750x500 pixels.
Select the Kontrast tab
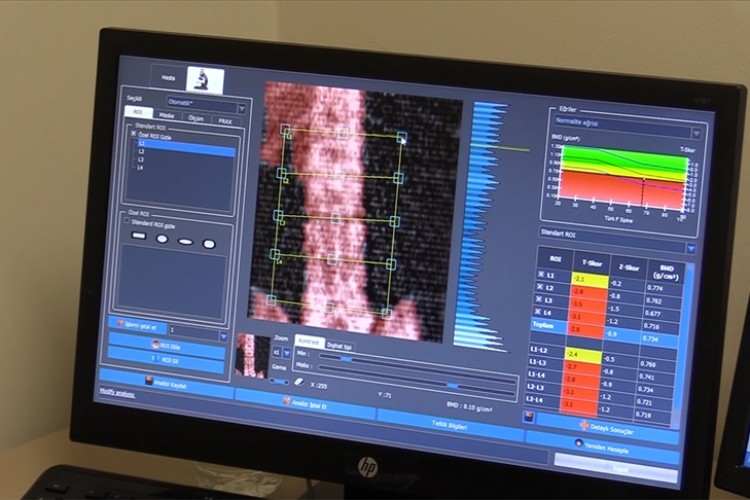tap(309, 342)
